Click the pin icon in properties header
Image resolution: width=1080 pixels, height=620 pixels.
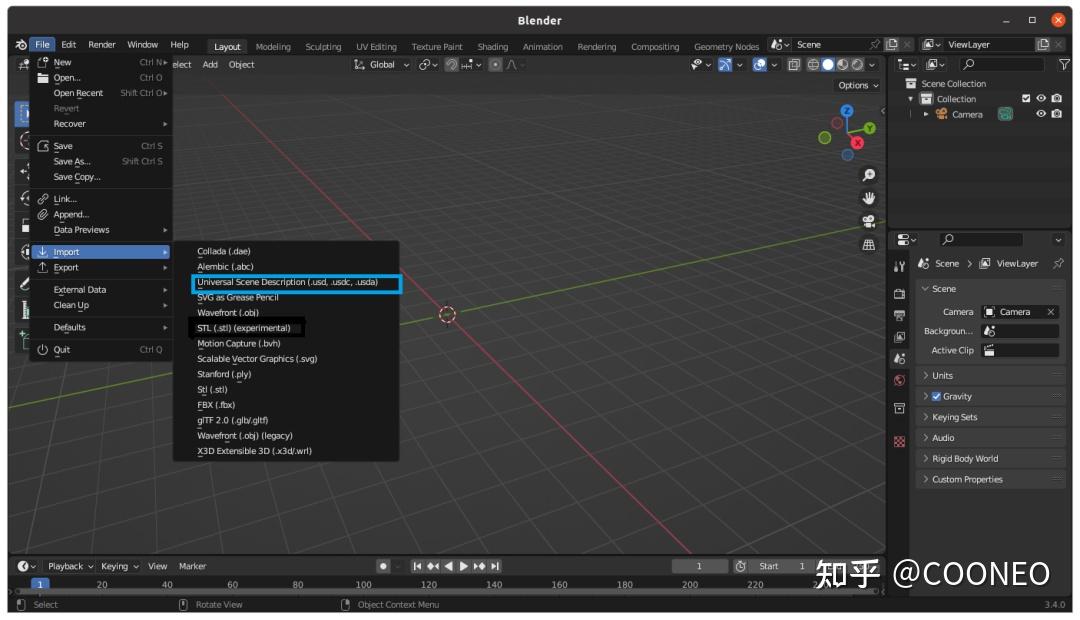coord(1058,263)
